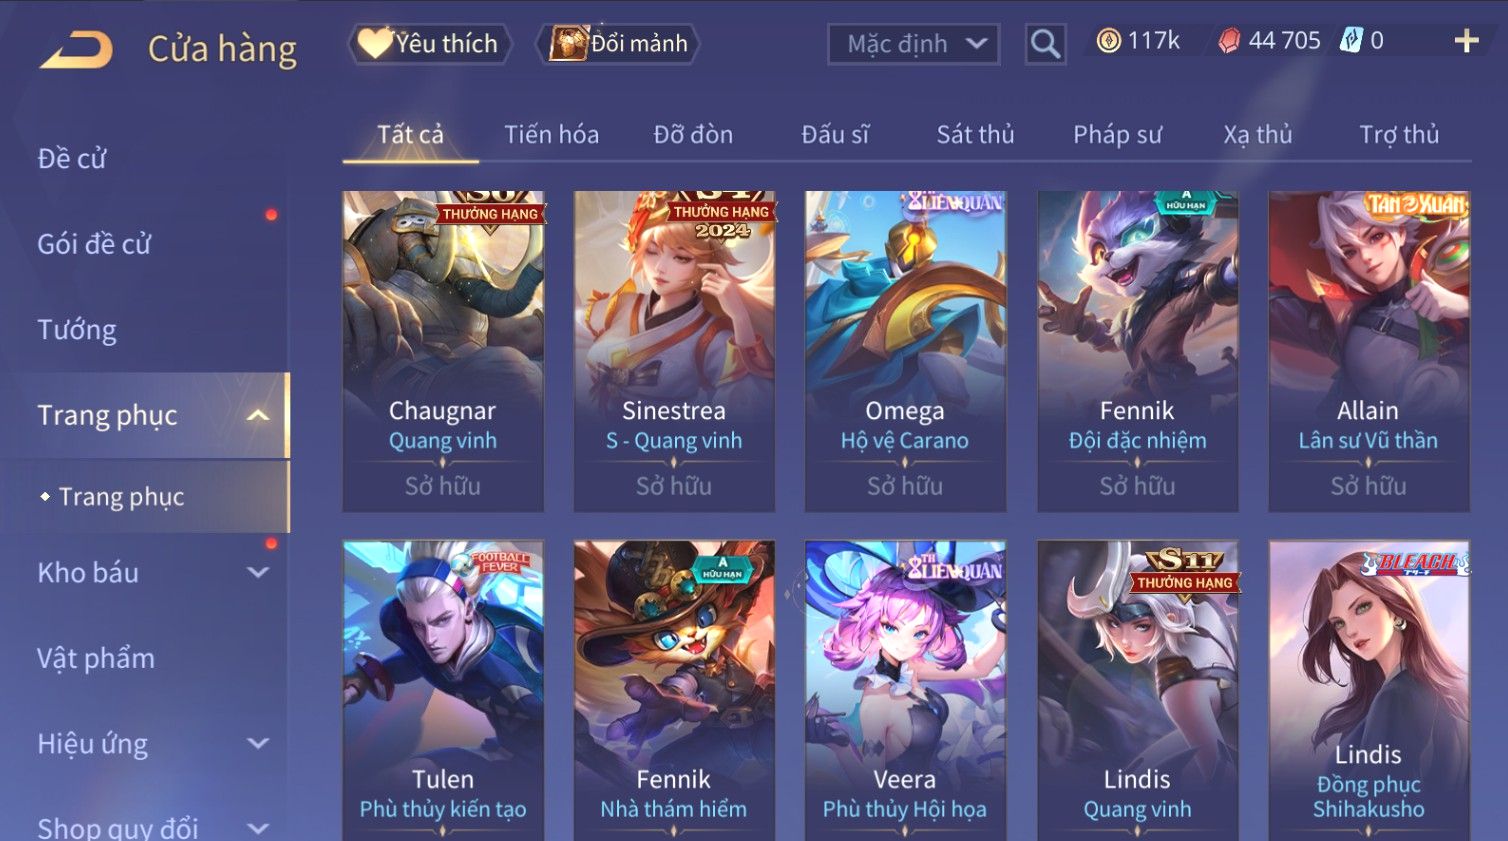
Task: Expand the Kho báu sidebar section
Action: point(258,573)
